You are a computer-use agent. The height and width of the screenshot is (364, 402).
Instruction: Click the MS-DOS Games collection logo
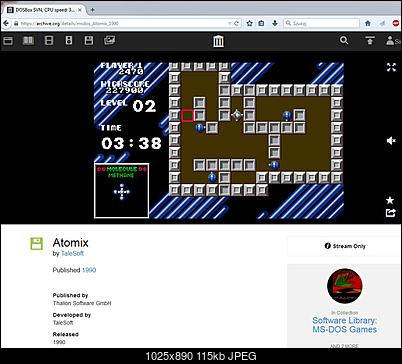345,286
